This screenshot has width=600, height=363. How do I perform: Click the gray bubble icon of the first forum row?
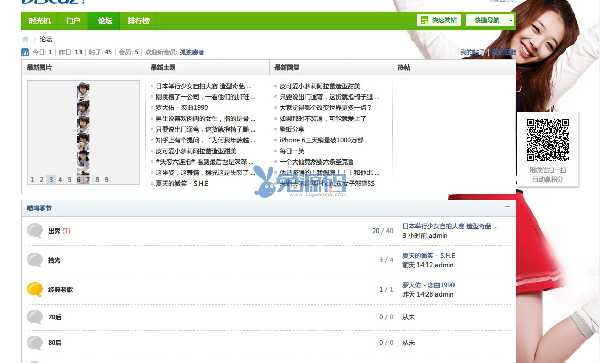tap(34, 231)
